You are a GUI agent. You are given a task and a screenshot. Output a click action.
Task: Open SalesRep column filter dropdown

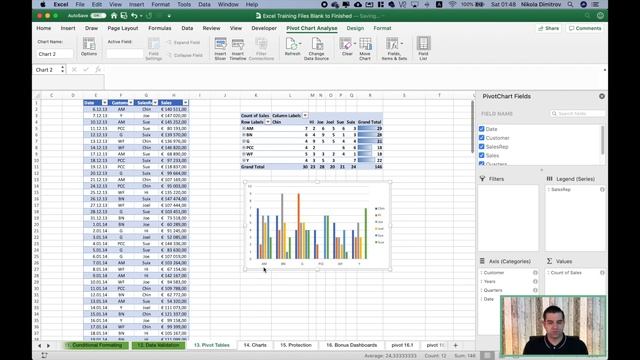point(155,103)
